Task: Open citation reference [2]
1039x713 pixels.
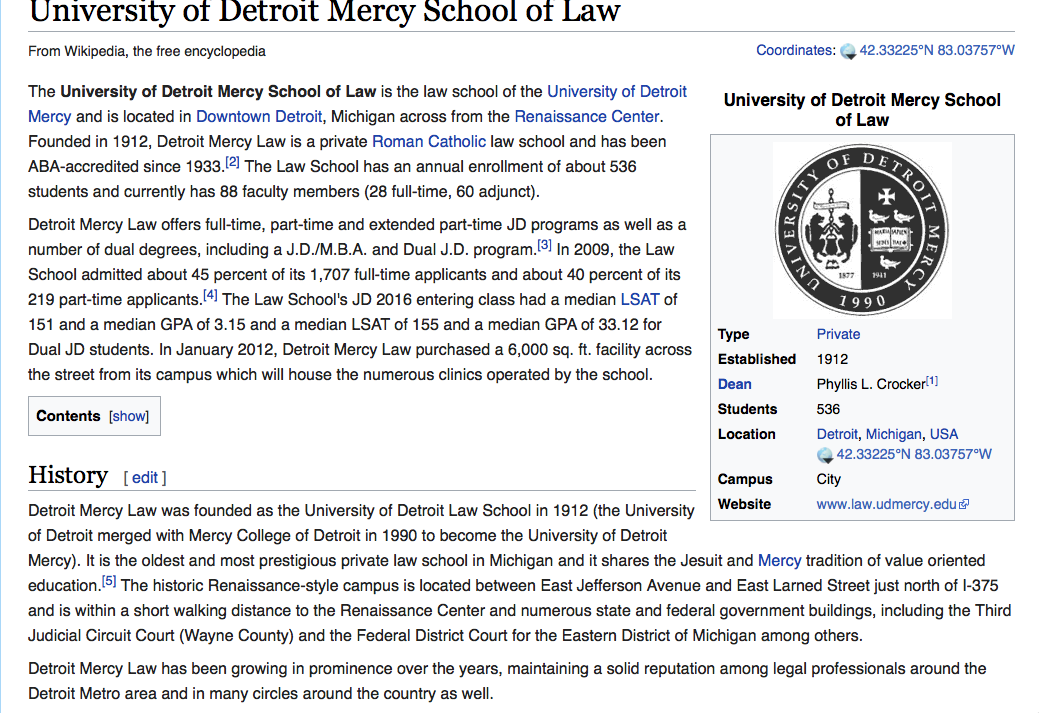Action: pyautogui.click(x=232, y=162)
